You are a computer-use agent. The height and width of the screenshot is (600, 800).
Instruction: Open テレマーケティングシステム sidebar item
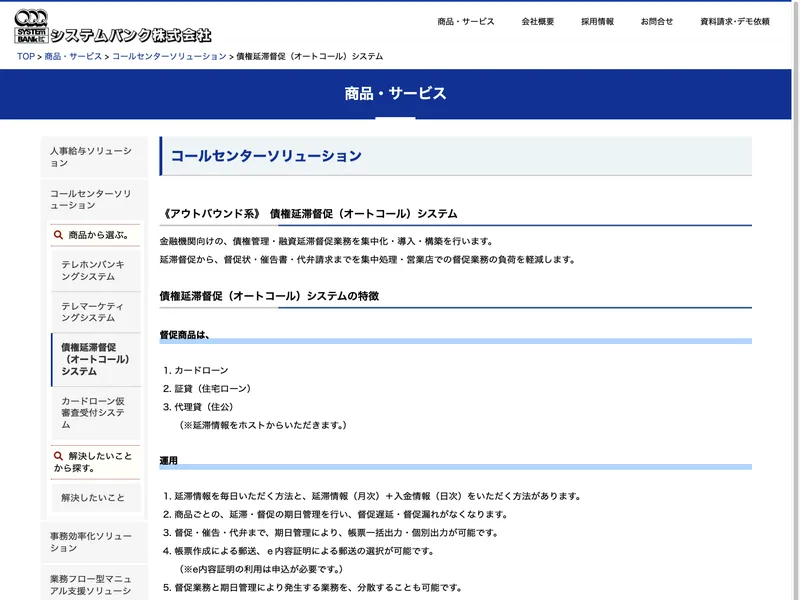[95, 312]
